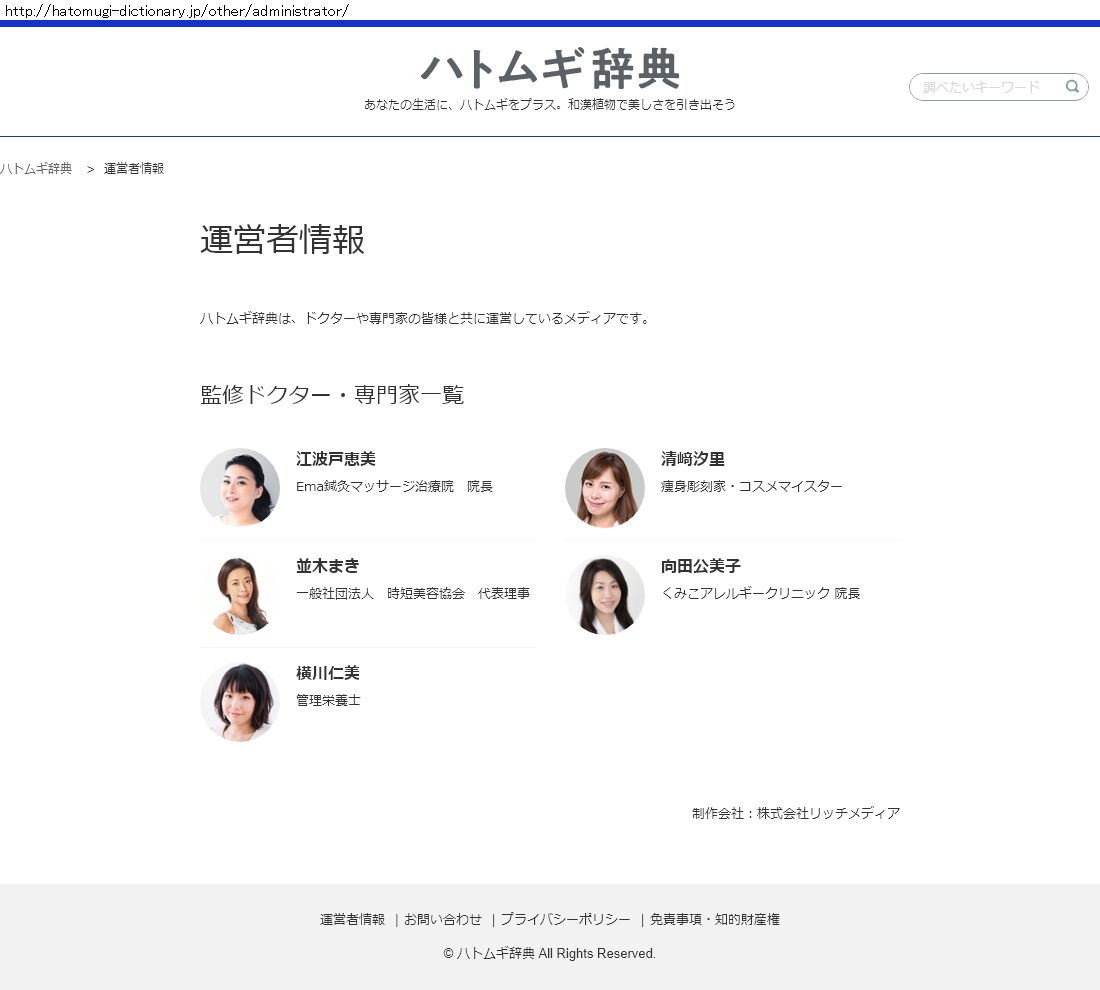Viewport: 1100px width, 990px height.
Task: Open 向田公美子 profile photo
Action: tap(605, 595)
